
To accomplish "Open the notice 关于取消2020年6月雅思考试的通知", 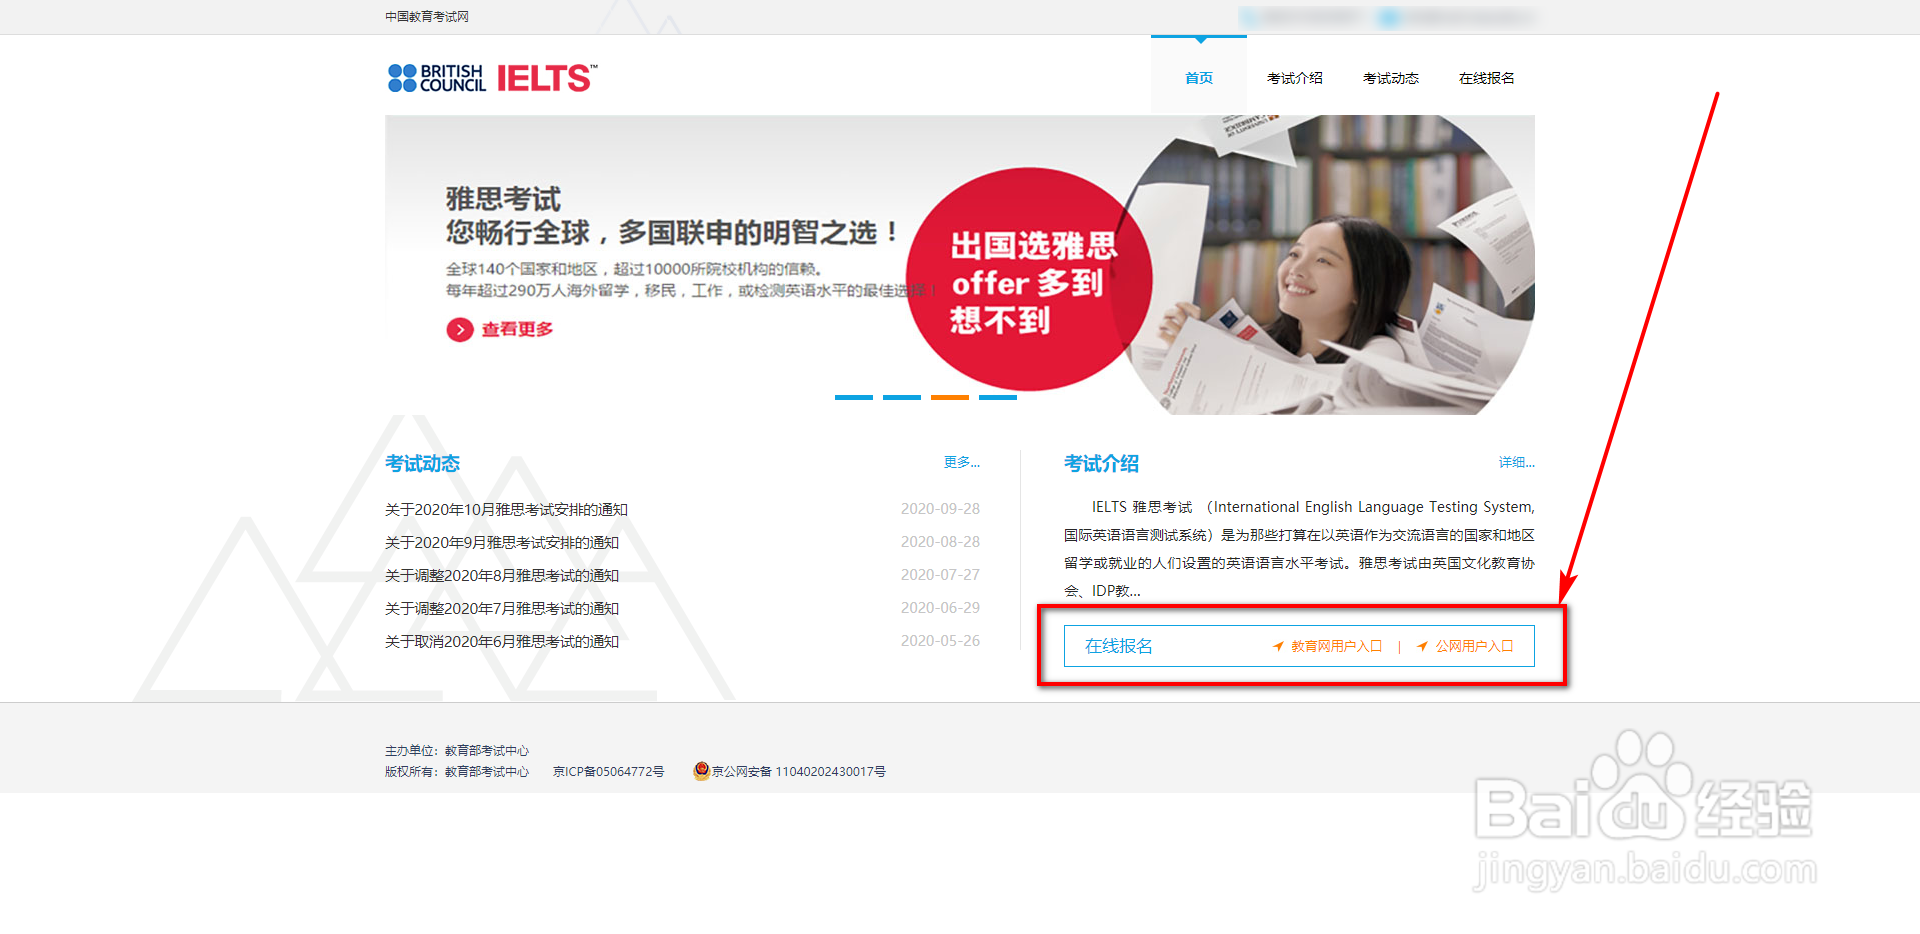I will (x=502, y=641).
